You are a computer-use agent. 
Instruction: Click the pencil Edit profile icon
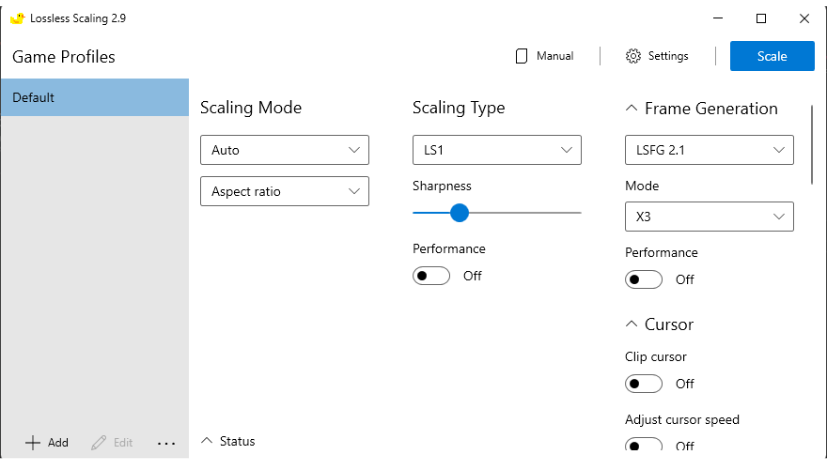tap(99, 443)
